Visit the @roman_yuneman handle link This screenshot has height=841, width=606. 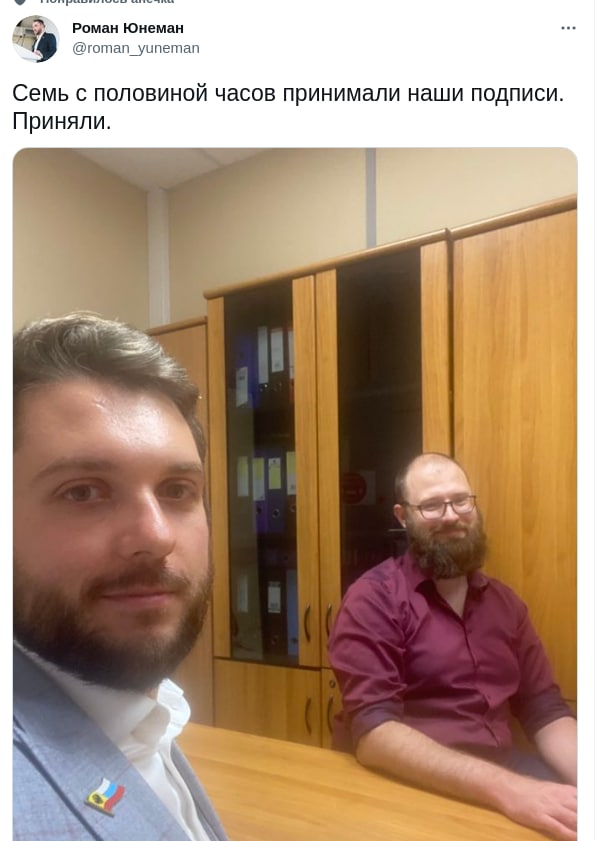136,48
